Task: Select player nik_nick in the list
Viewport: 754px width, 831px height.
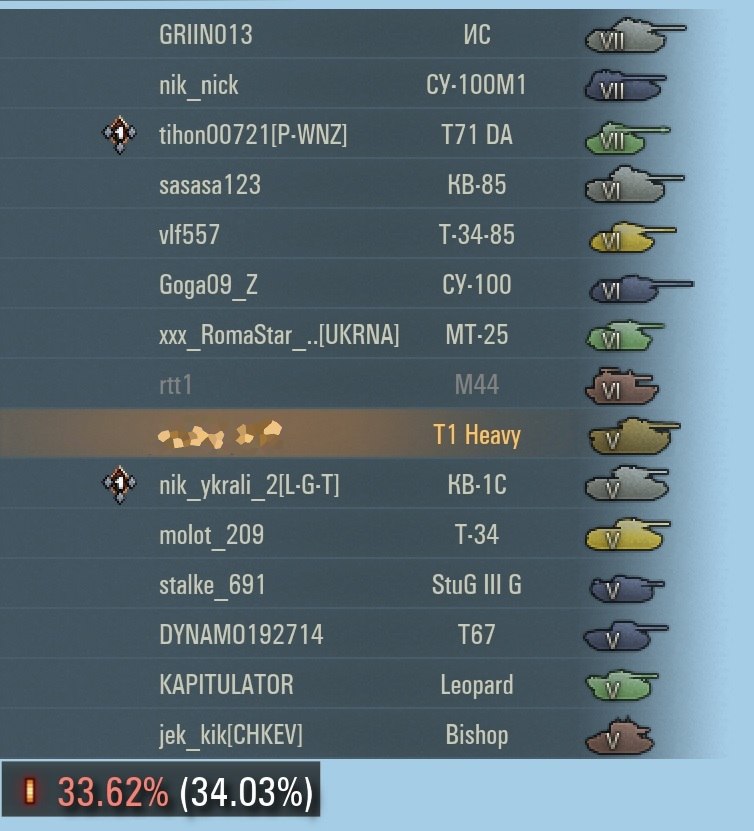Action: pyautogui.click(x=199, y=86)
